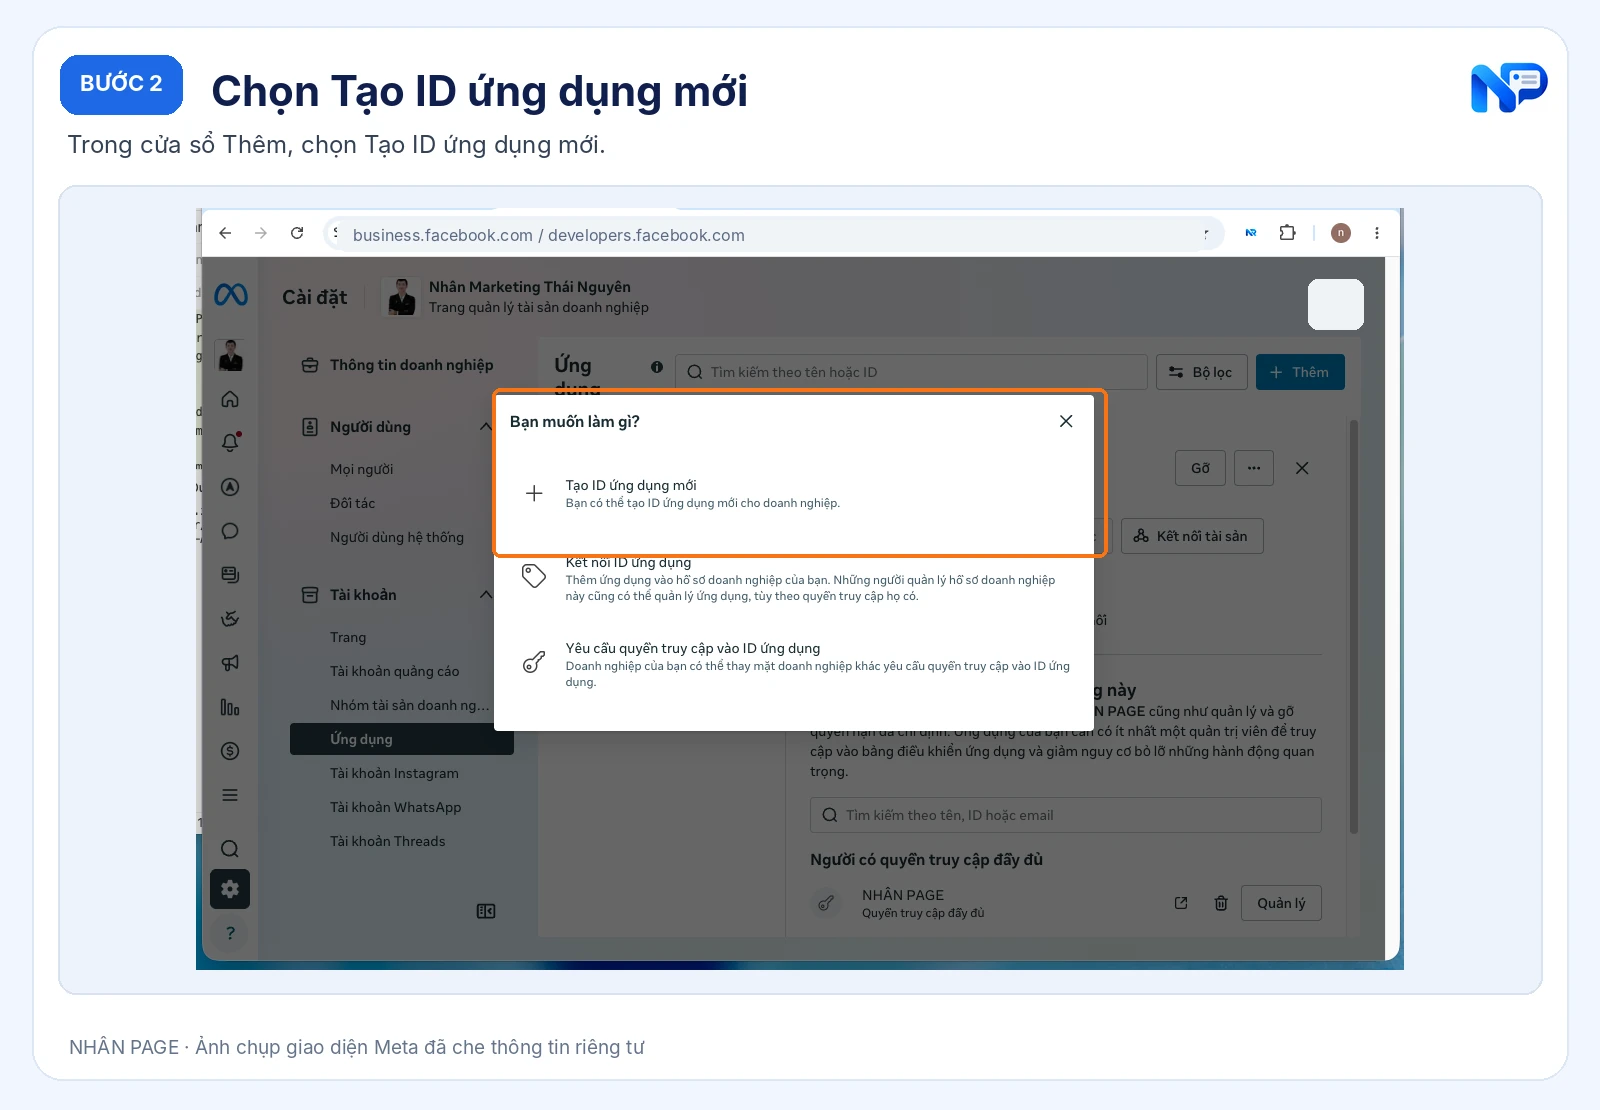Click the Meta logo in sidebar

coord(231,295)
